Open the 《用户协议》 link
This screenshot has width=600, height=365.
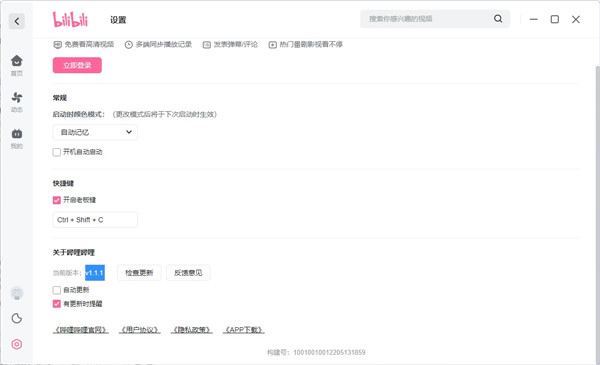click(140, 330)
